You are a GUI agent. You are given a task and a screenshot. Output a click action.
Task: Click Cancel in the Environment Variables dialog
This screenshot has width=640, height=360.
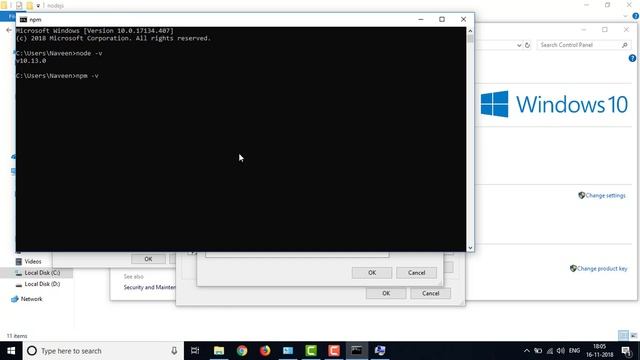[x=430, y=293]
